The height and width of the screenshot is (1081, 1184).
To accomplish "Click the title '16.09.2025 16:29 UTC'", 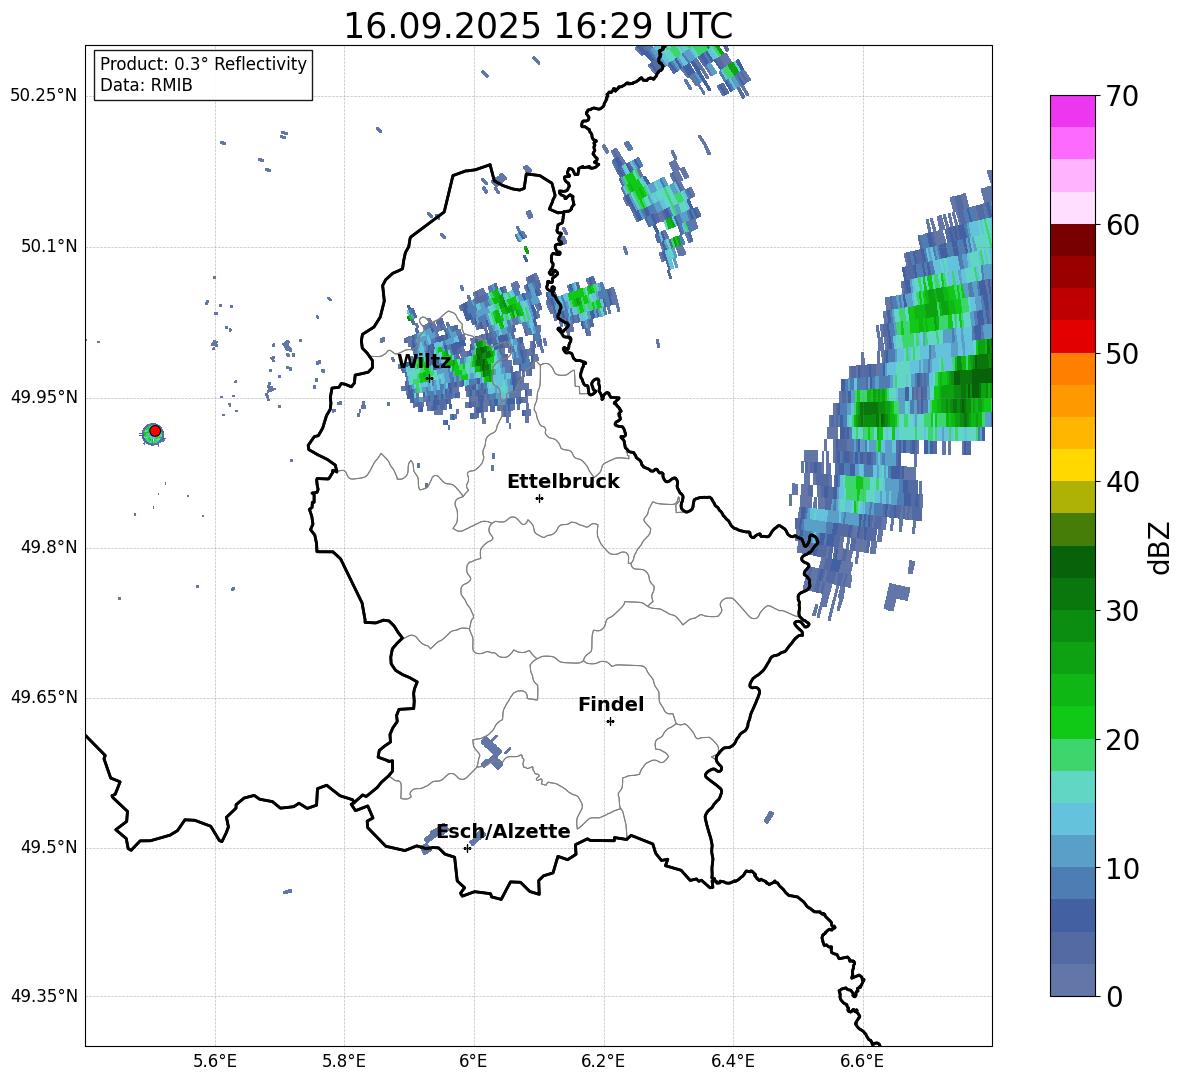I will (538, 25).
